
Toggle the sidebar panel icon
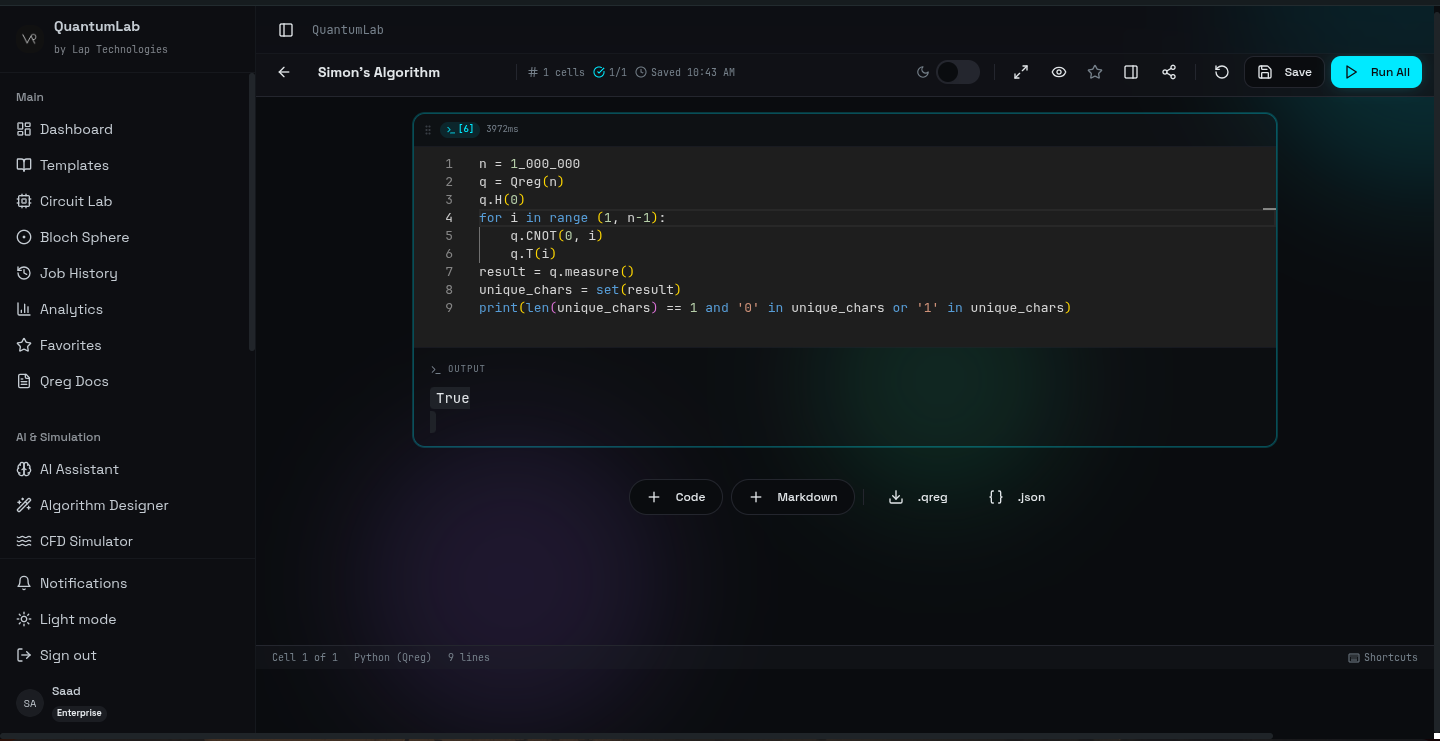[286, 30]
